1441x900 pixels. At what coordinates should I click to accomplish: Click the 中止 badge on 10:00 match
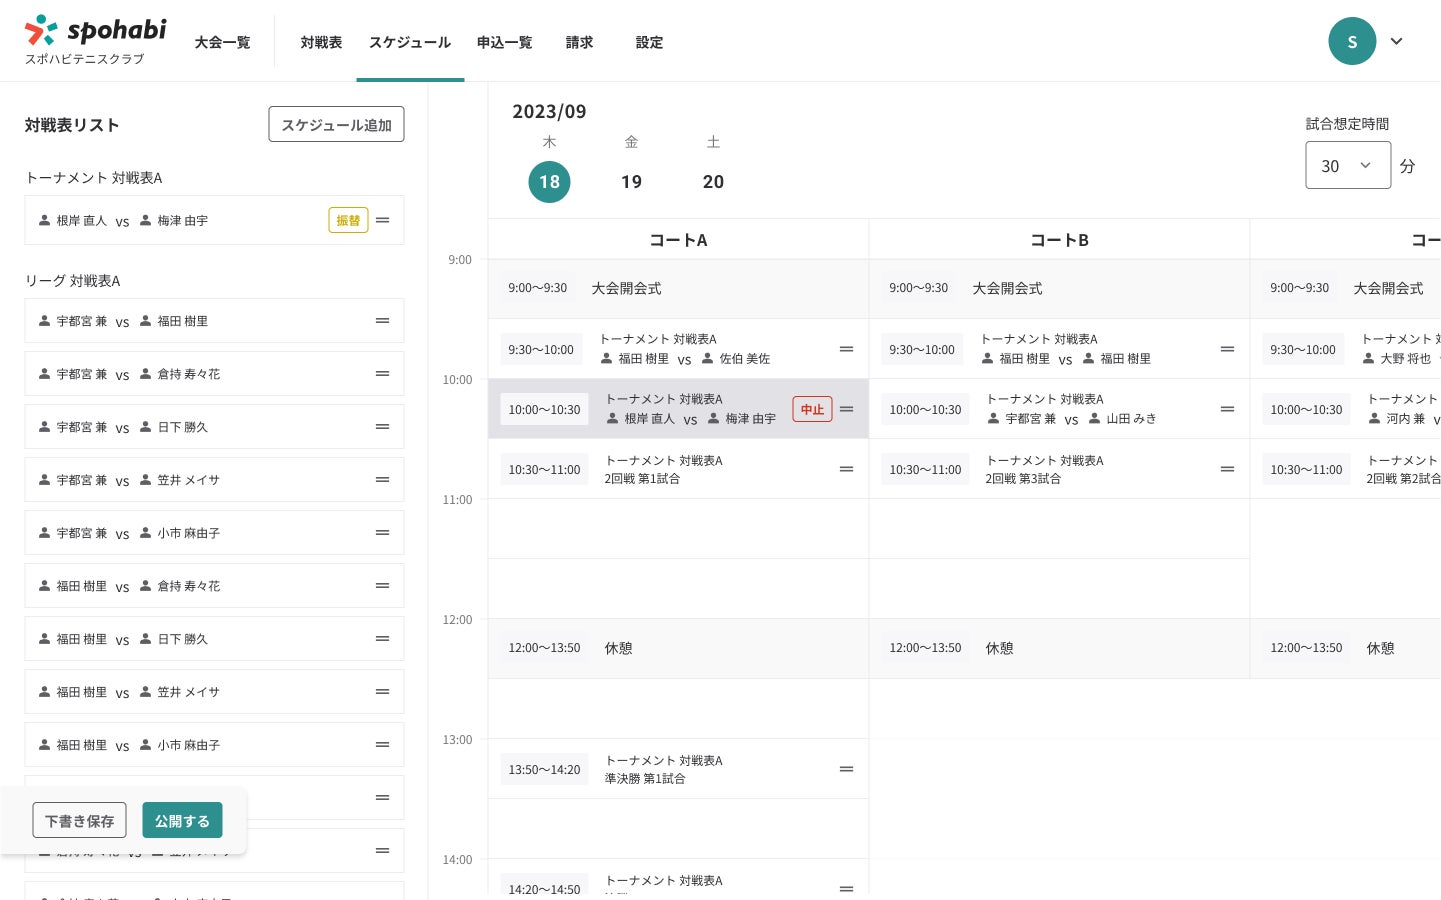pos(812,409)
